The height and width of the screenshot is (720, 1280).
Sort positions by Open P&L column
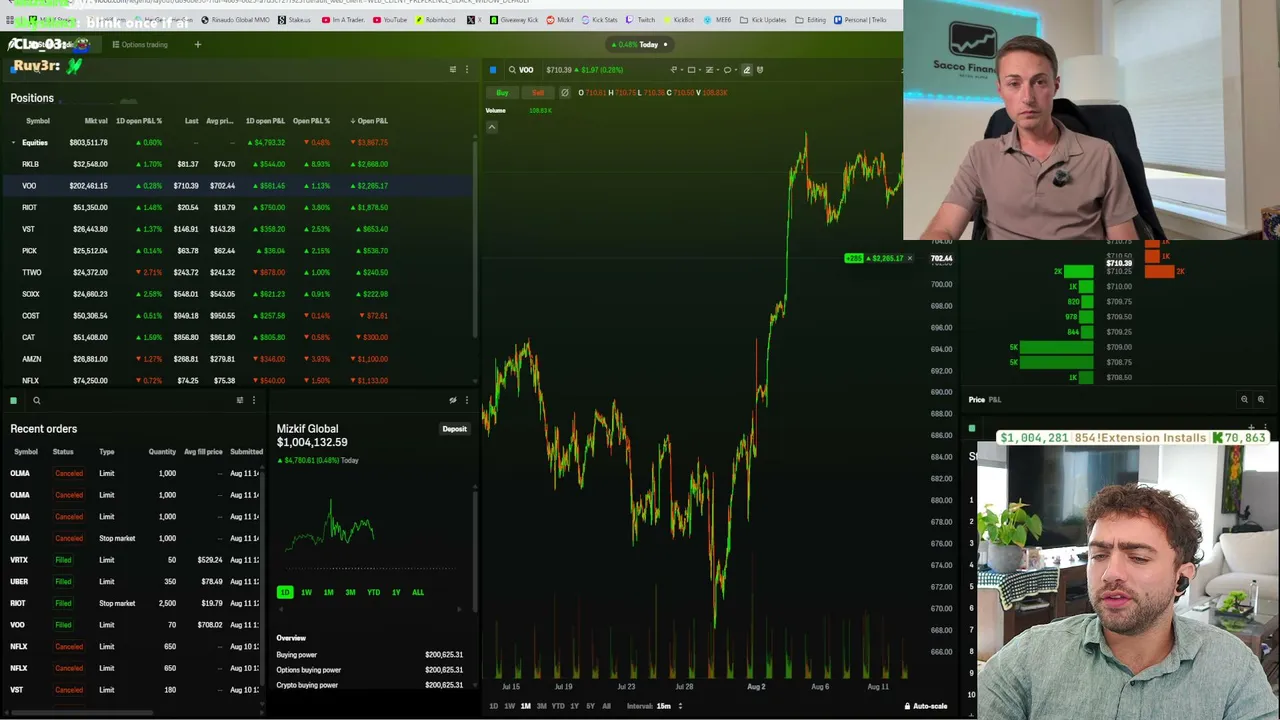pos(369,121)
